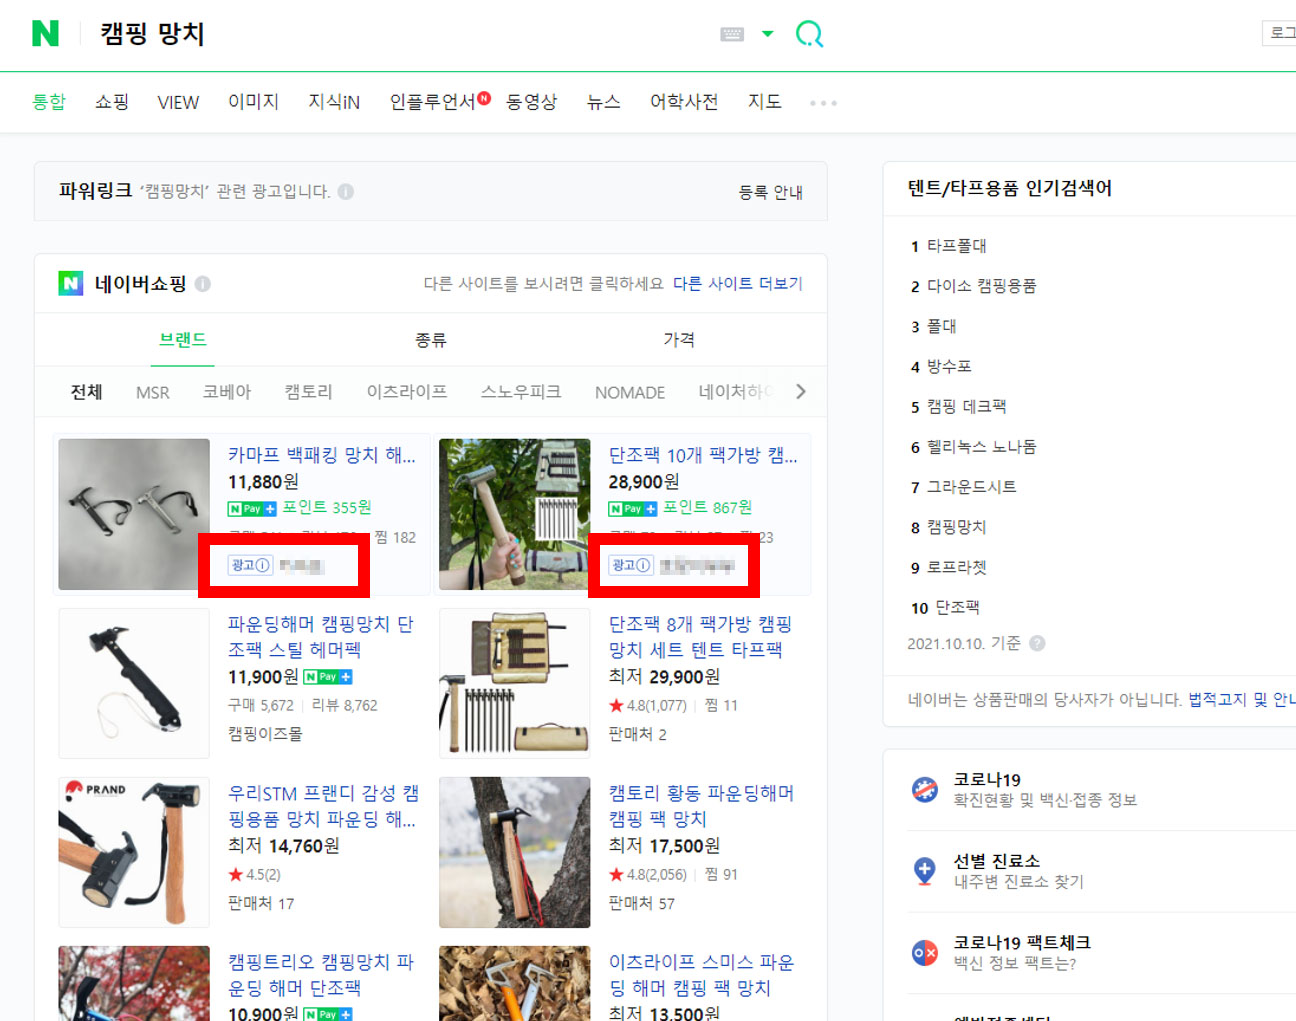Click the 코로나19 status icon

click(x=925, y=790)
